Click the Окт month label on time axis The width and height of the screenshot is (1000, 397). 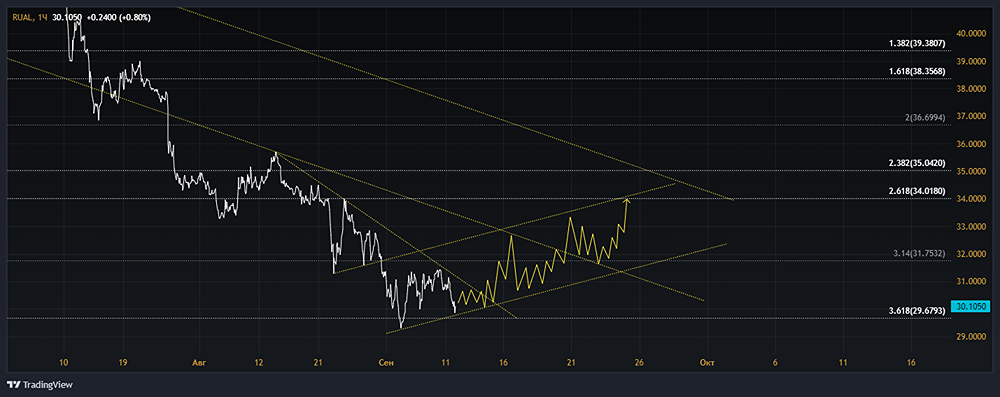706,363
